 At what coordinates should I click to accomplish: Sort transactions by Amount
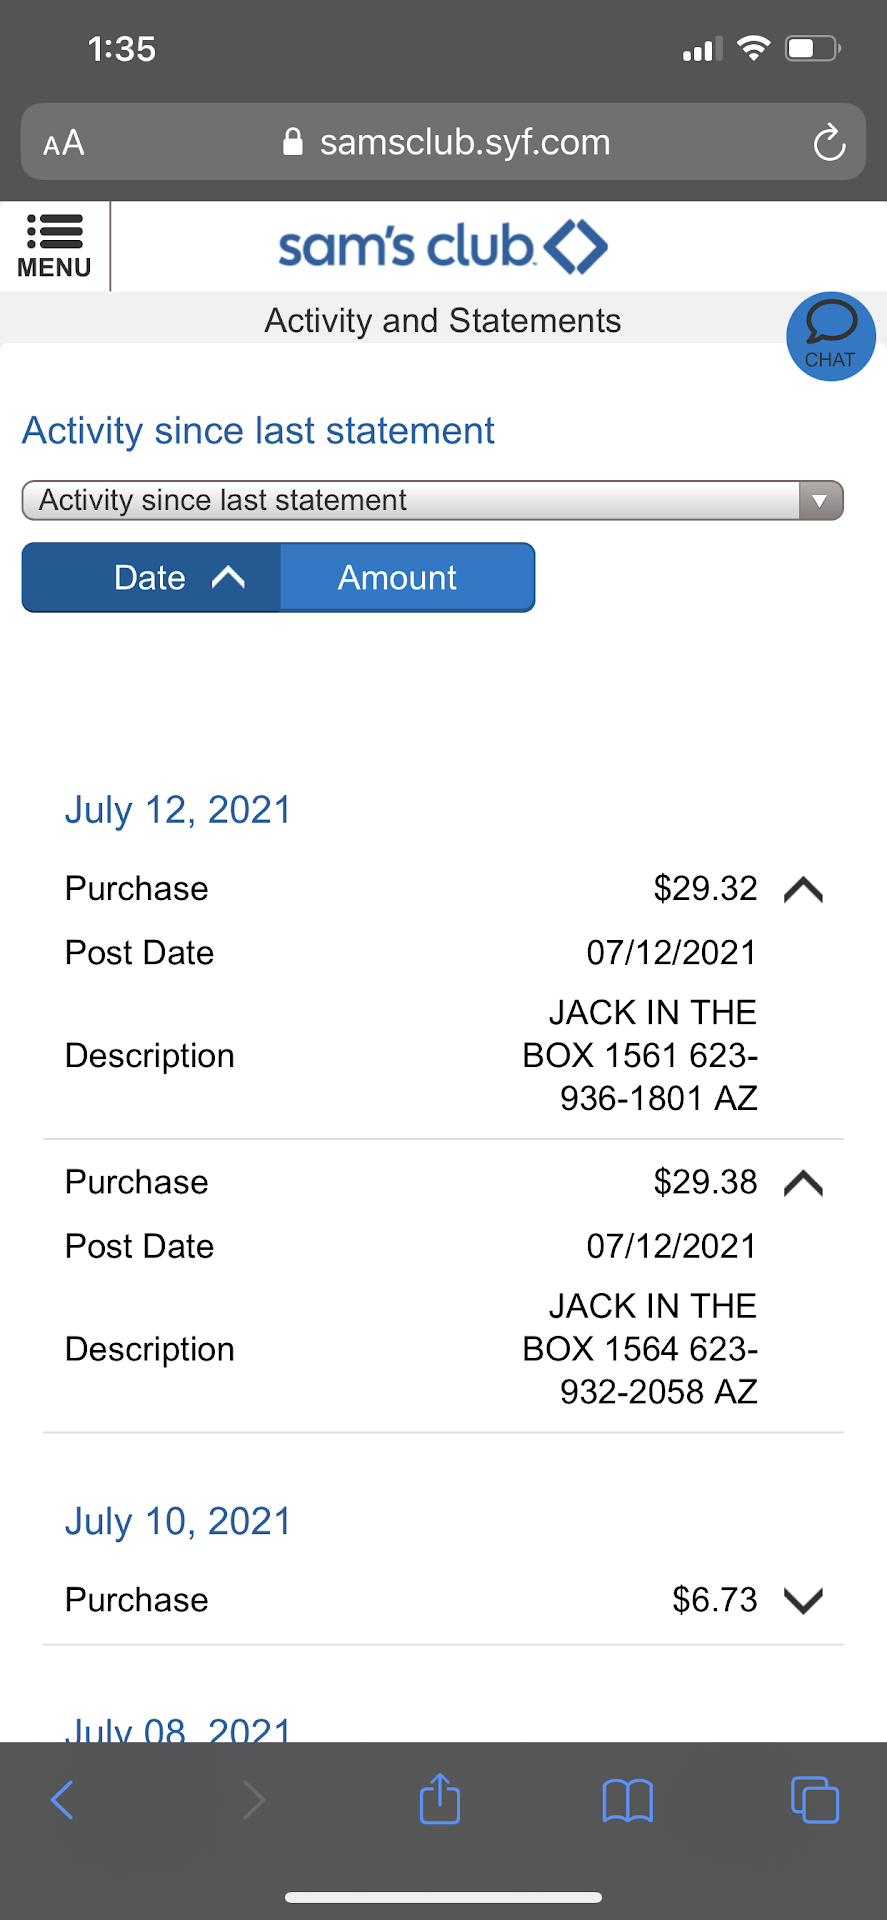pos(398,578)
